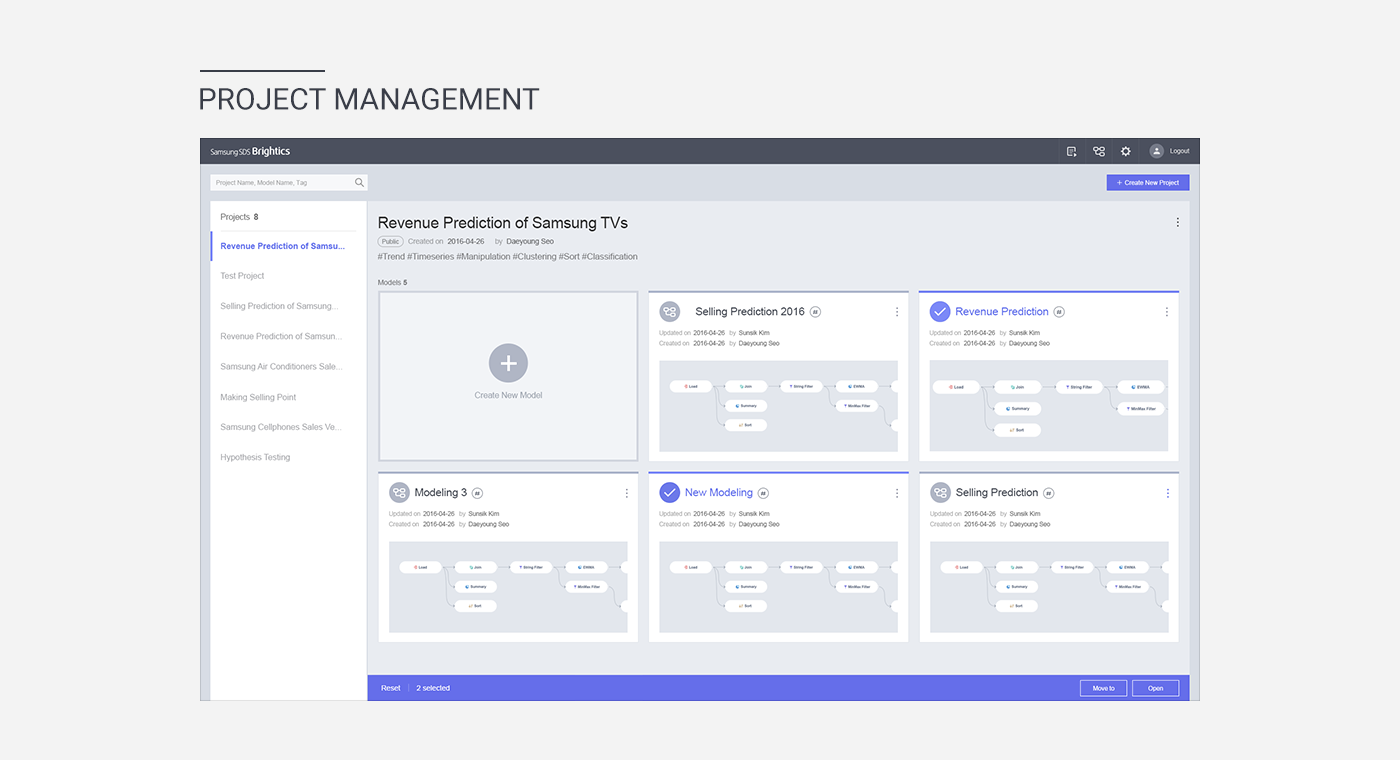This screenshot has width=1400, height=760.
Task: Click Reset in the selection bar
Action: click(x=391, y=688)
